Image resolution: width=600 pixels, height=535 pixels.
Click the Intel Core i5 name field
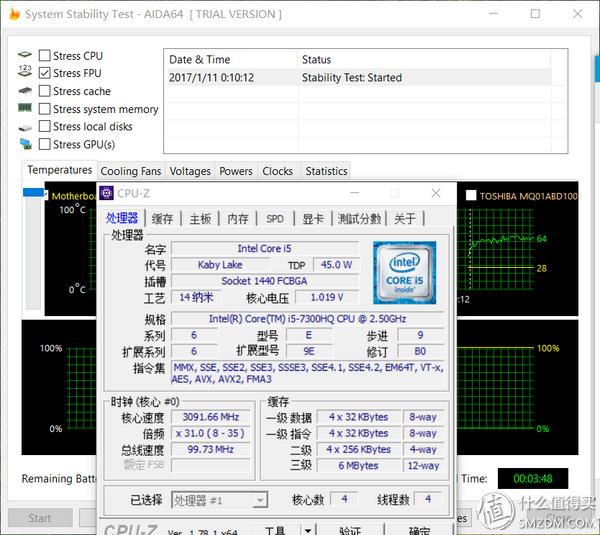click(265, 248)
